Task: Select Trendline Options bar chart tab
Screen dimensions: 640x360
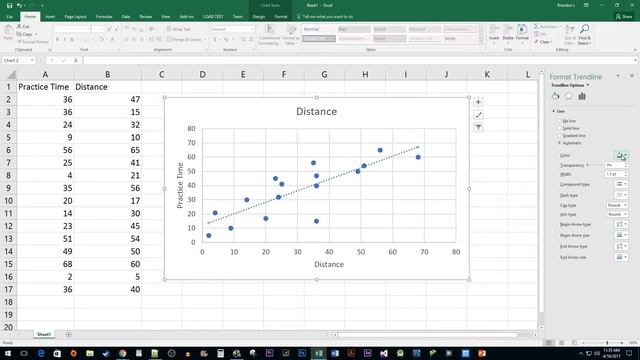Action: coord(582,96)
